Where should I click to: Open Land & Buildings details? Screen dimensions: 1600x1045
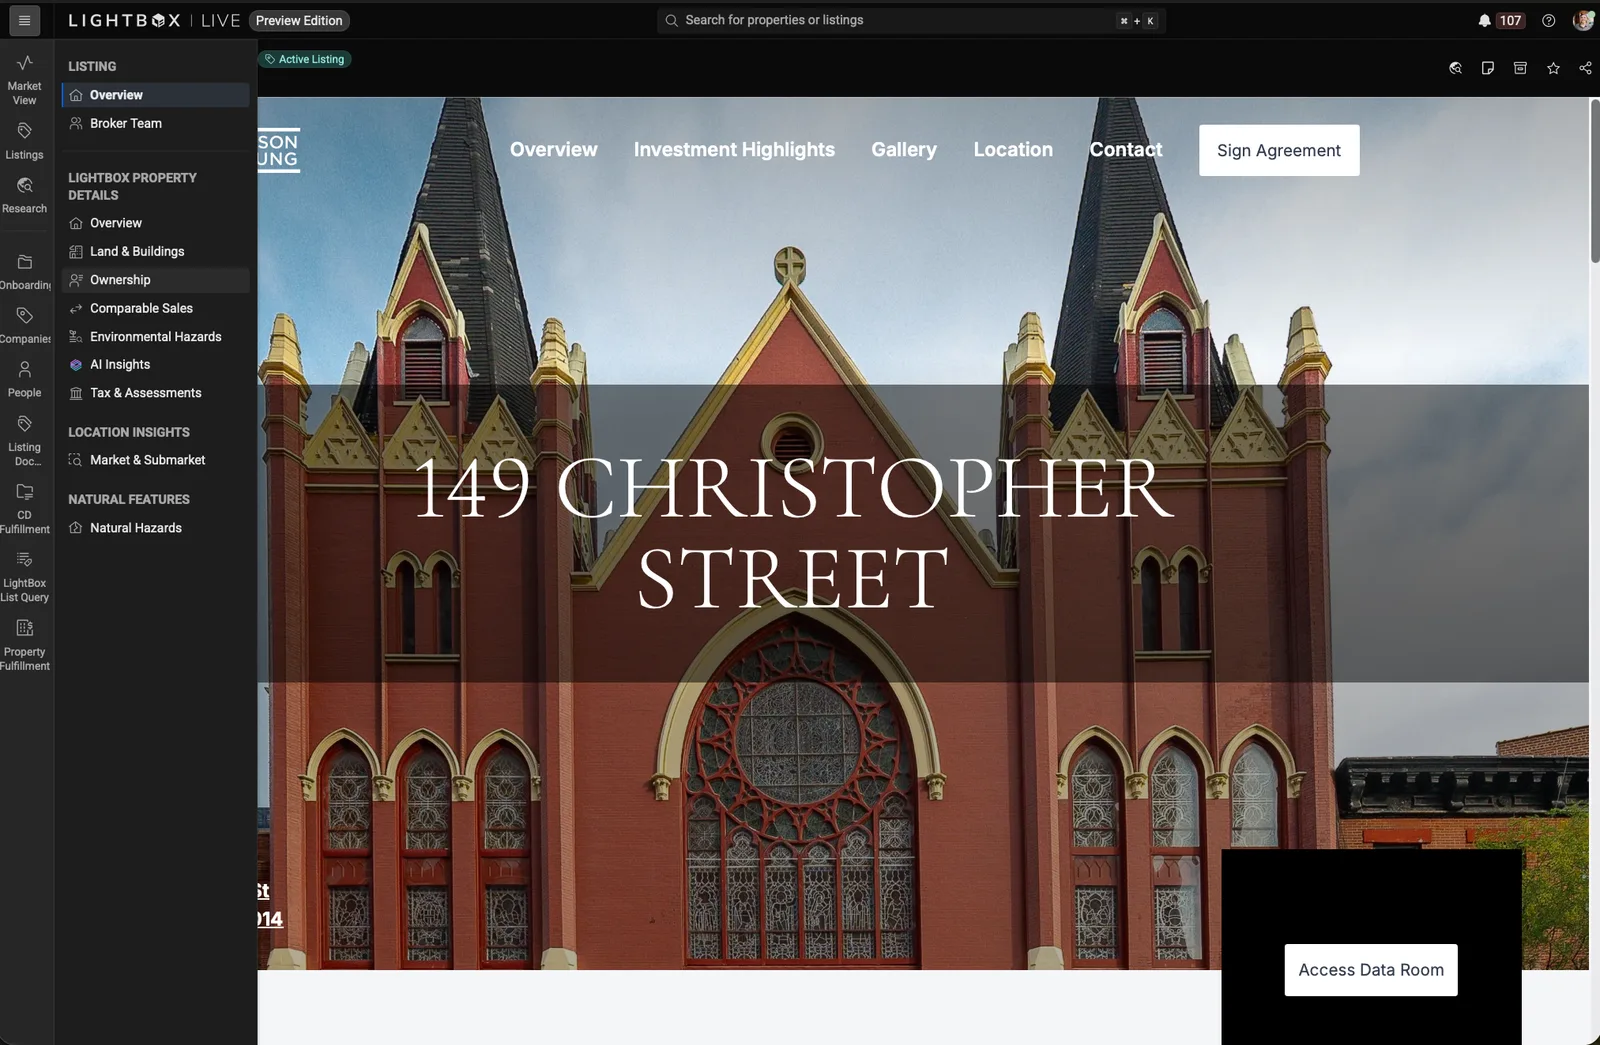point(155,251)
